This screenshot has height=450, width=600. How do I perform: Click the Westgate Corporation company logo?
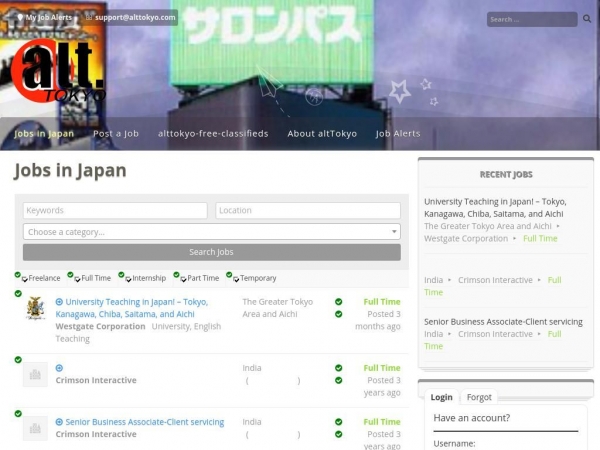pyautogui.click(x=35, y=308)
